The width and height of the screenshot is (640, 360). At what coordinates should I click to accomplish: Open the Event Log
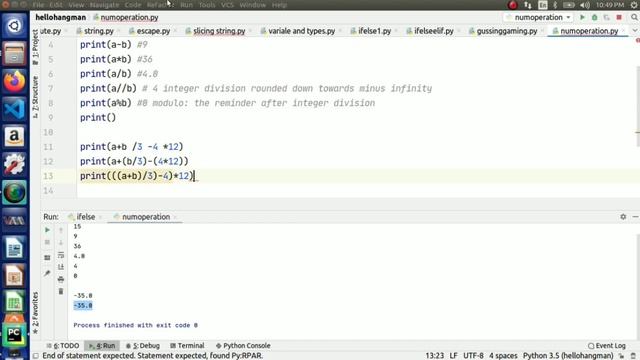click(x=607, y=346)
